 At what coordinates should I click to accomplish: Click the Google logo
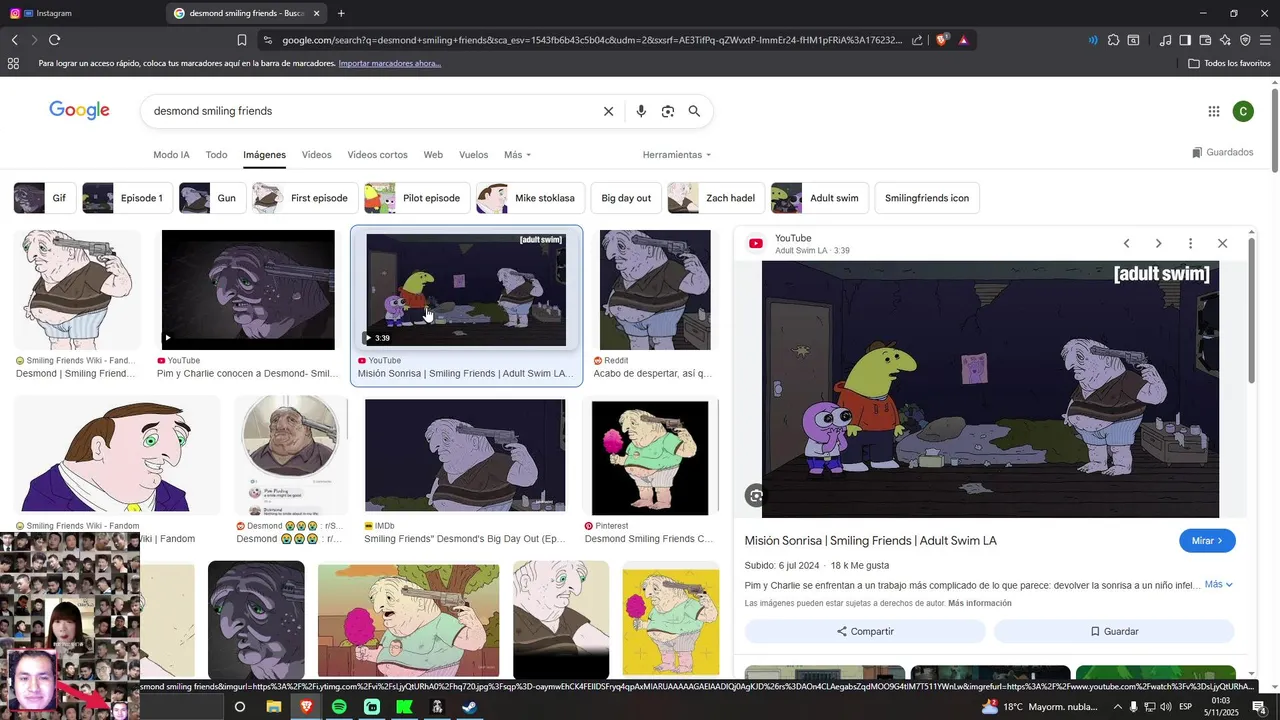click(x=79, y=111)
